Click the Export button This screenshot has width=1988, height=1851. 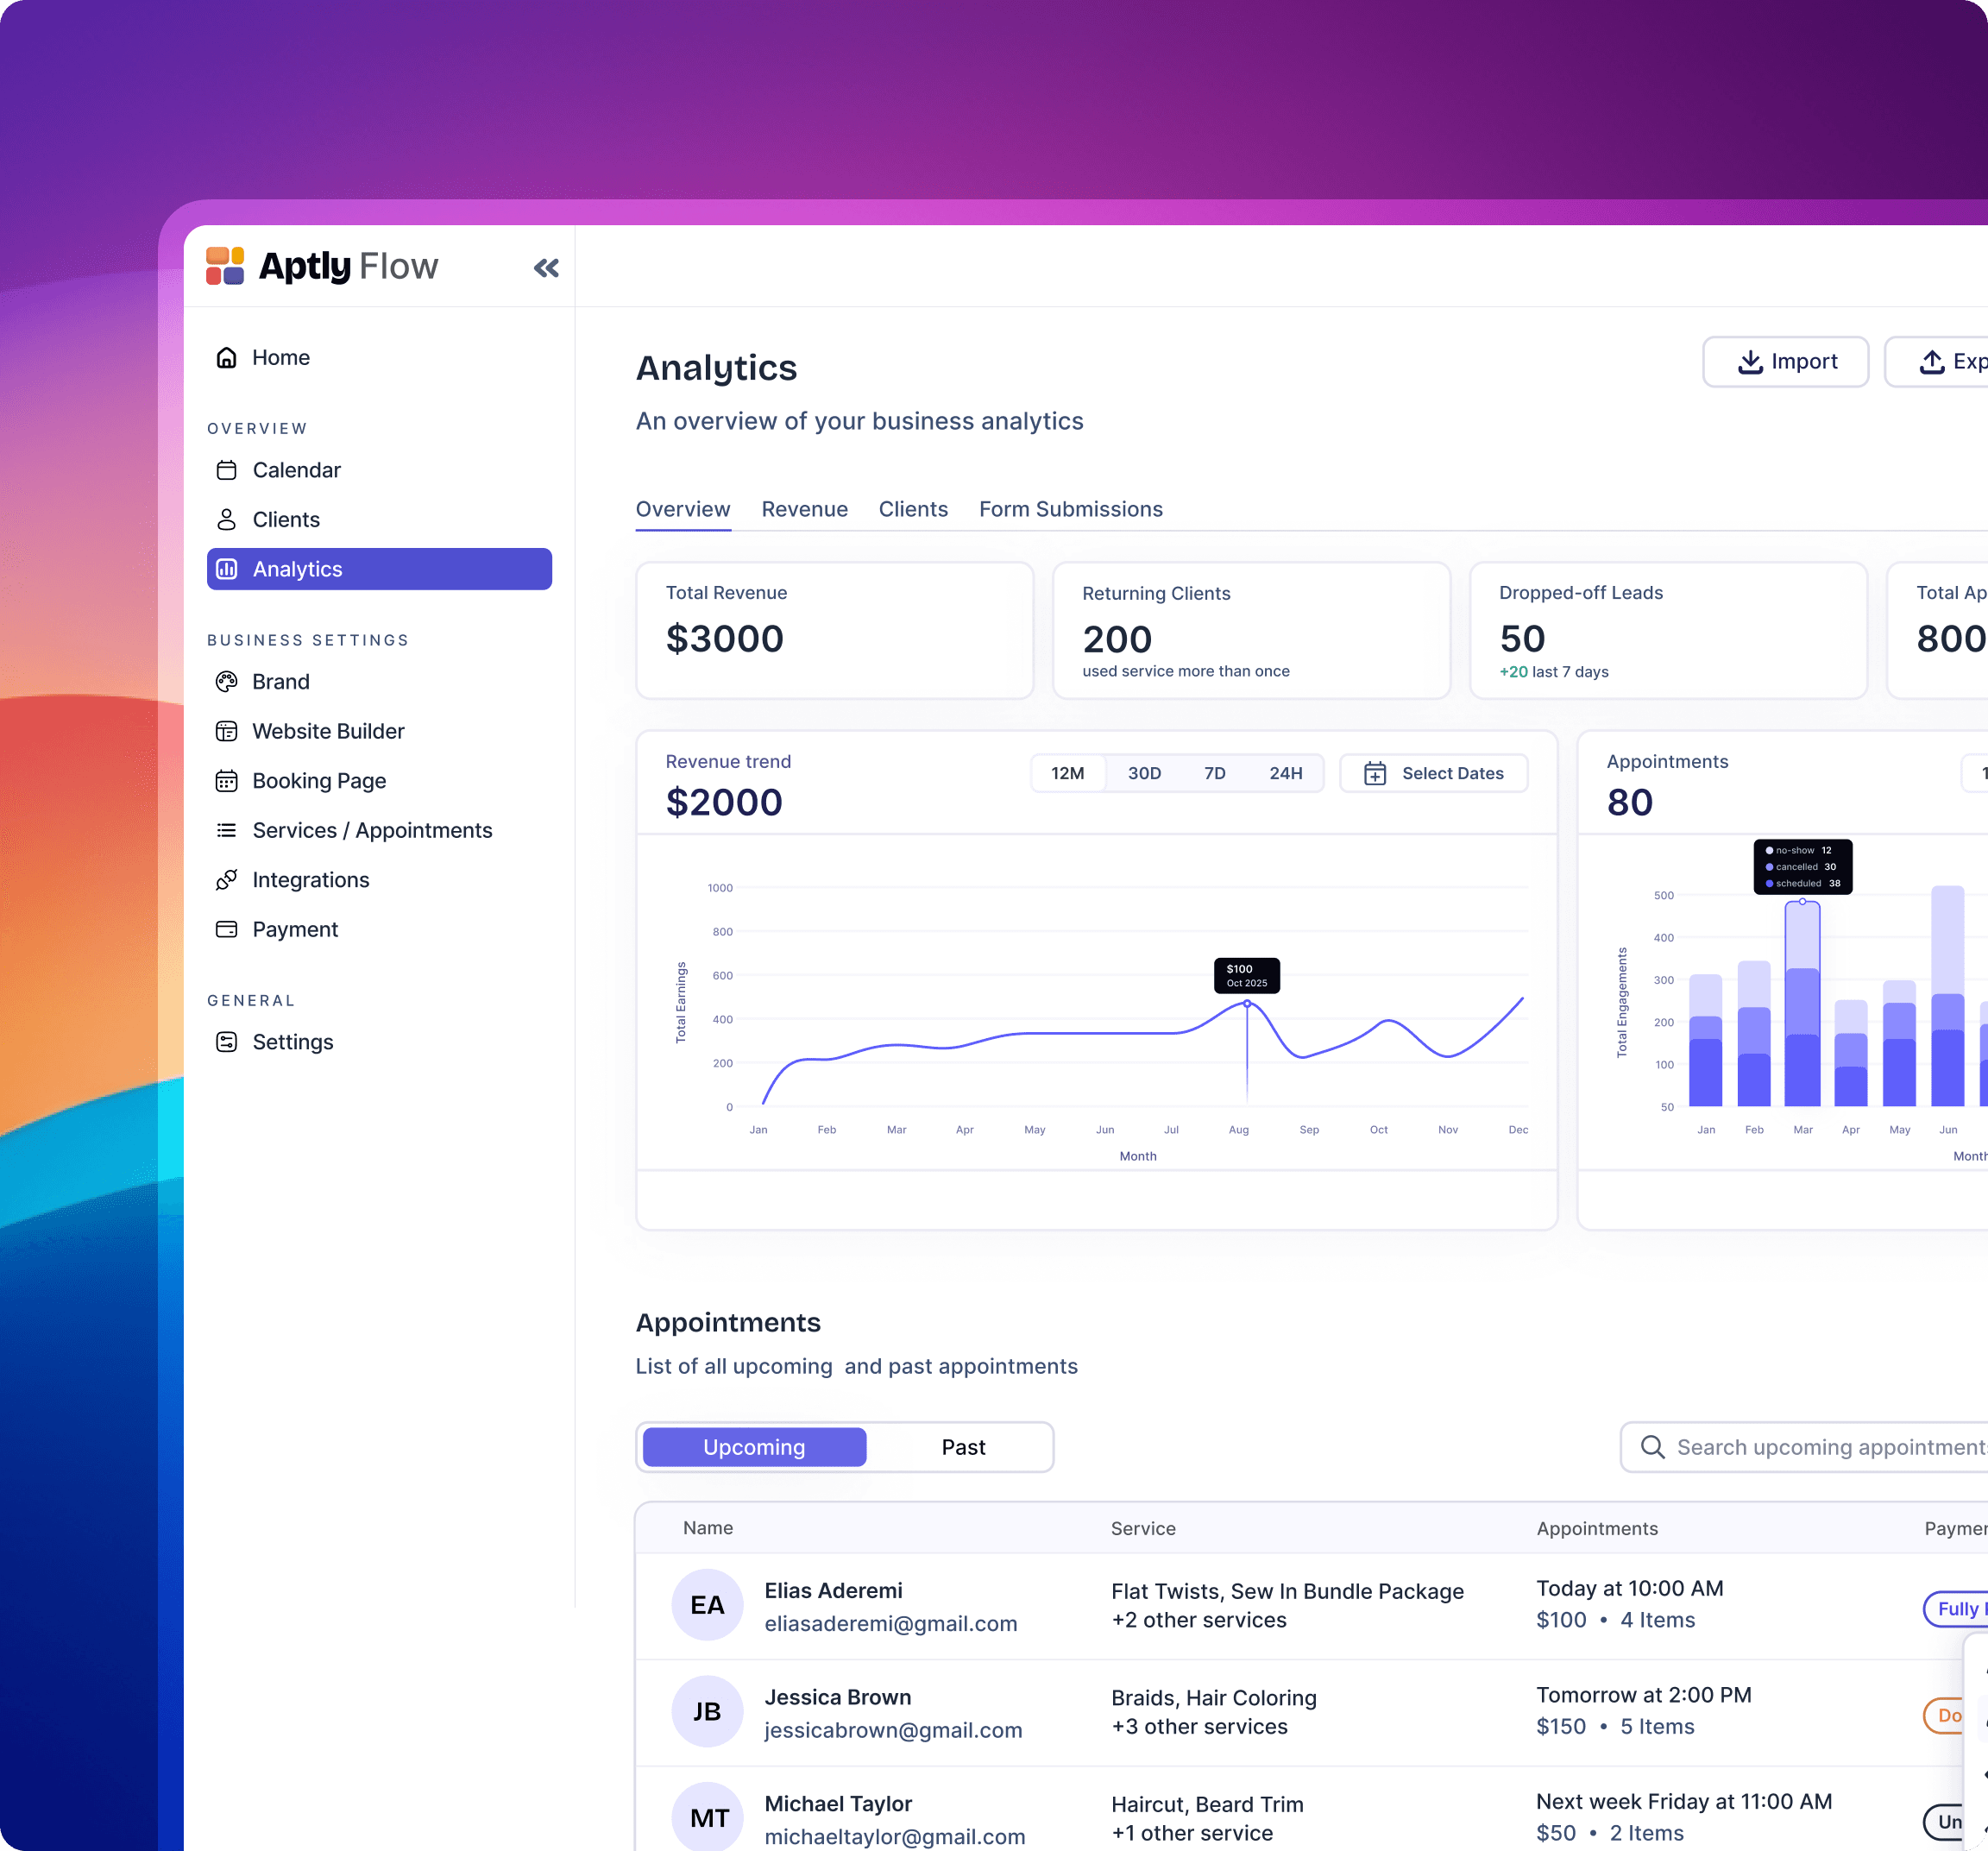pyautogui.click(x=1938, y=361)
